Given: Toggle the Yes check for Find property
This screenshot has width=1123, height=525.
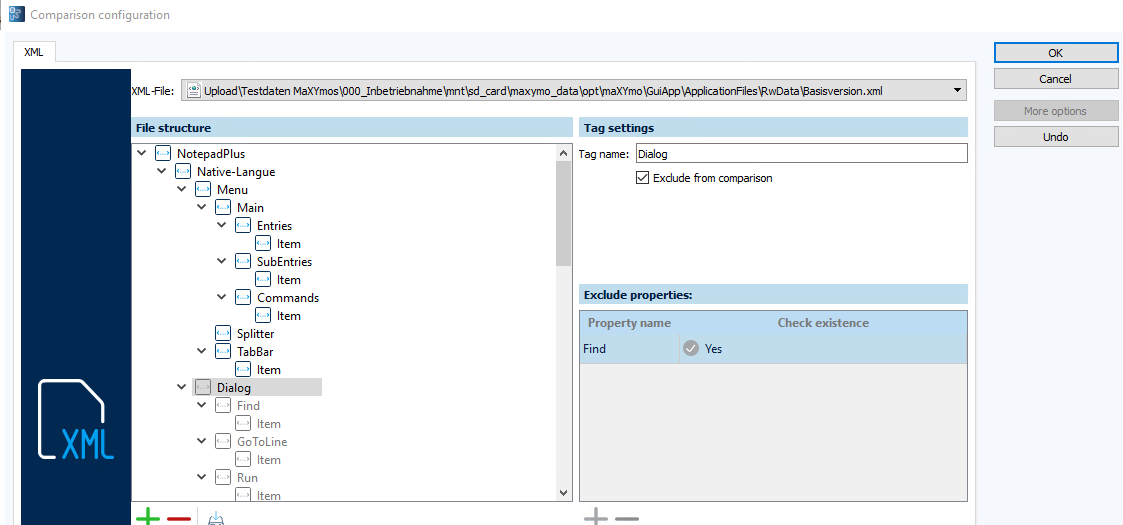Looking at the screenshot, I should [x=690, y=349].
